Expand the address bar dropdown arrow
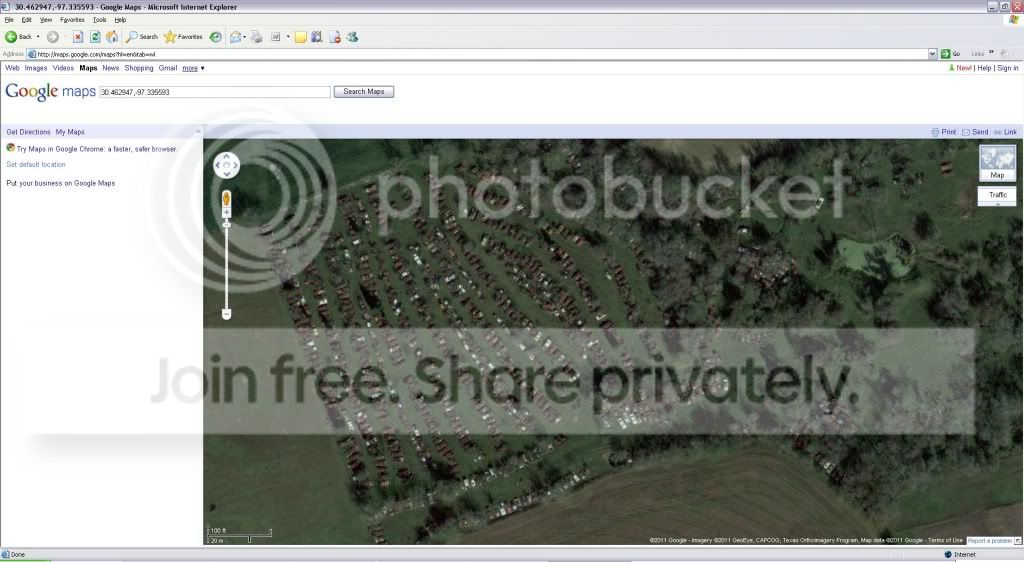1024x562 pixels. [x=933, y=54]
